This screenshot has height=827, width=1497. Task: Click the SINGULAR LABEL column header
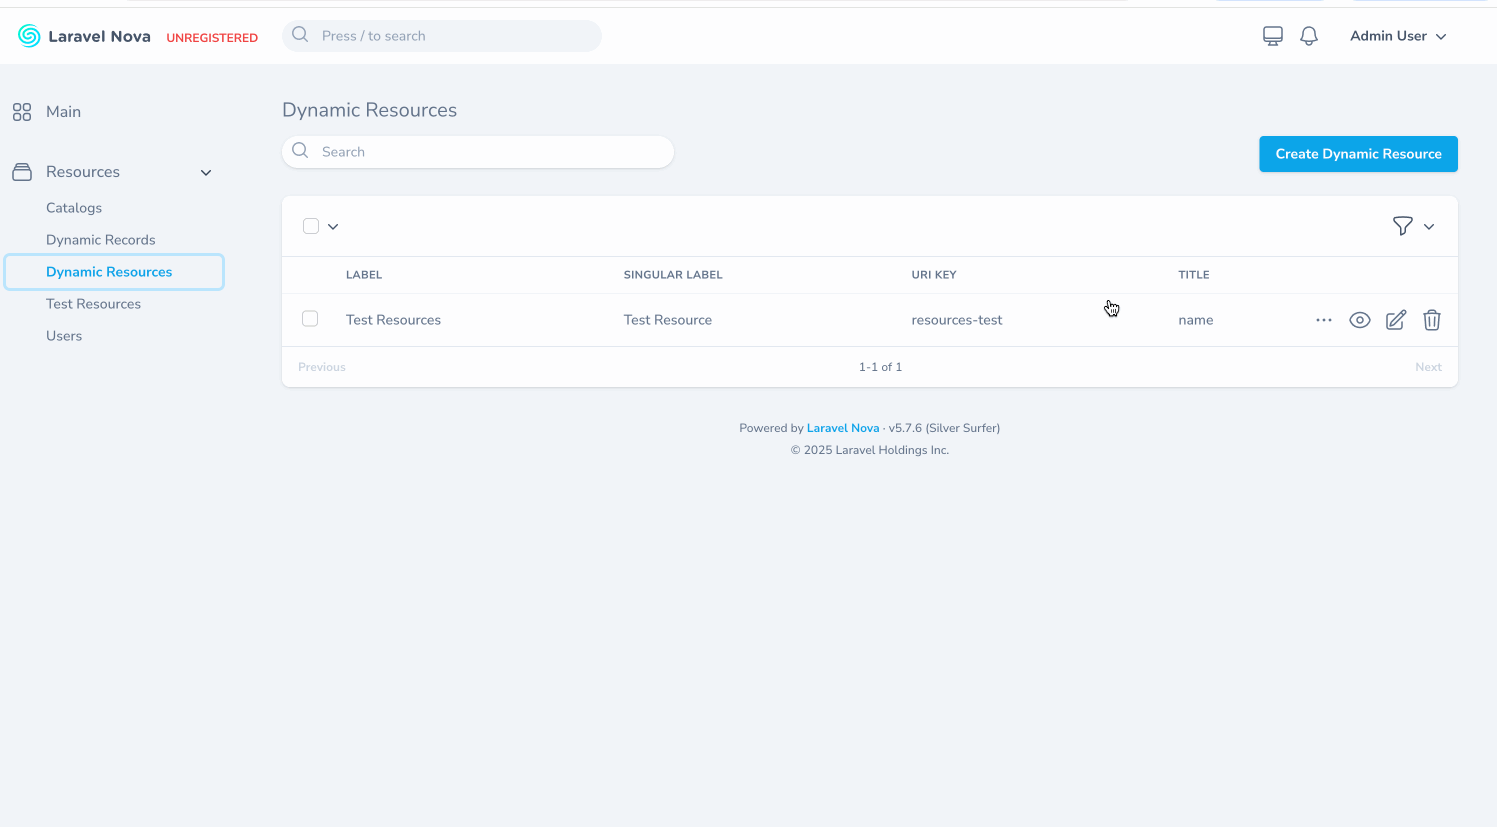[673, 275]
